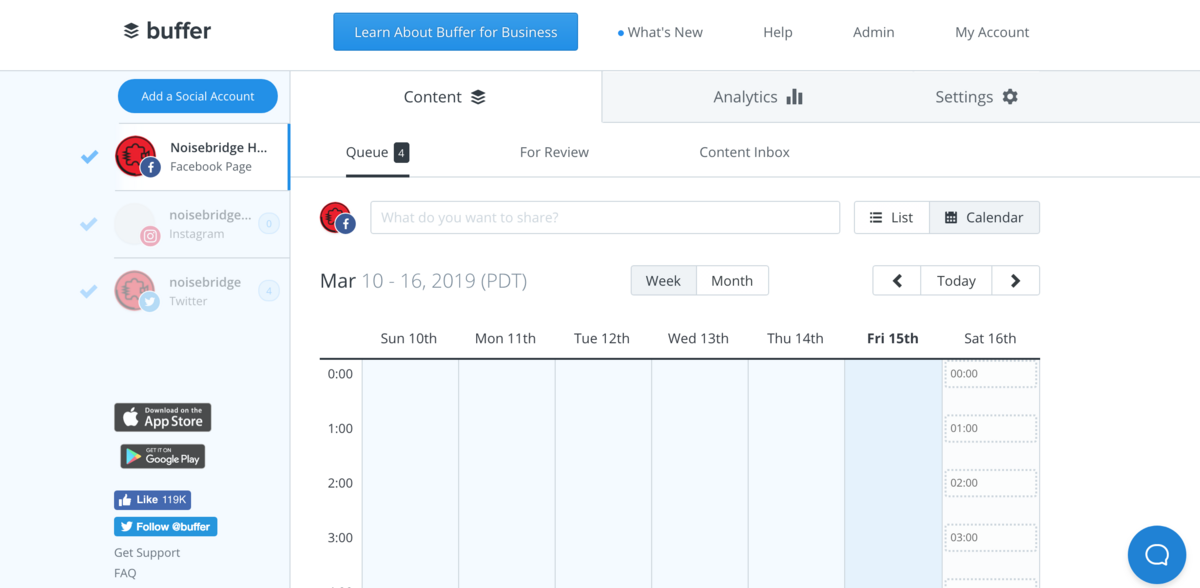Open the Intercom chat bubble
Viewport: 1200px width, 588px height.
1156,554
